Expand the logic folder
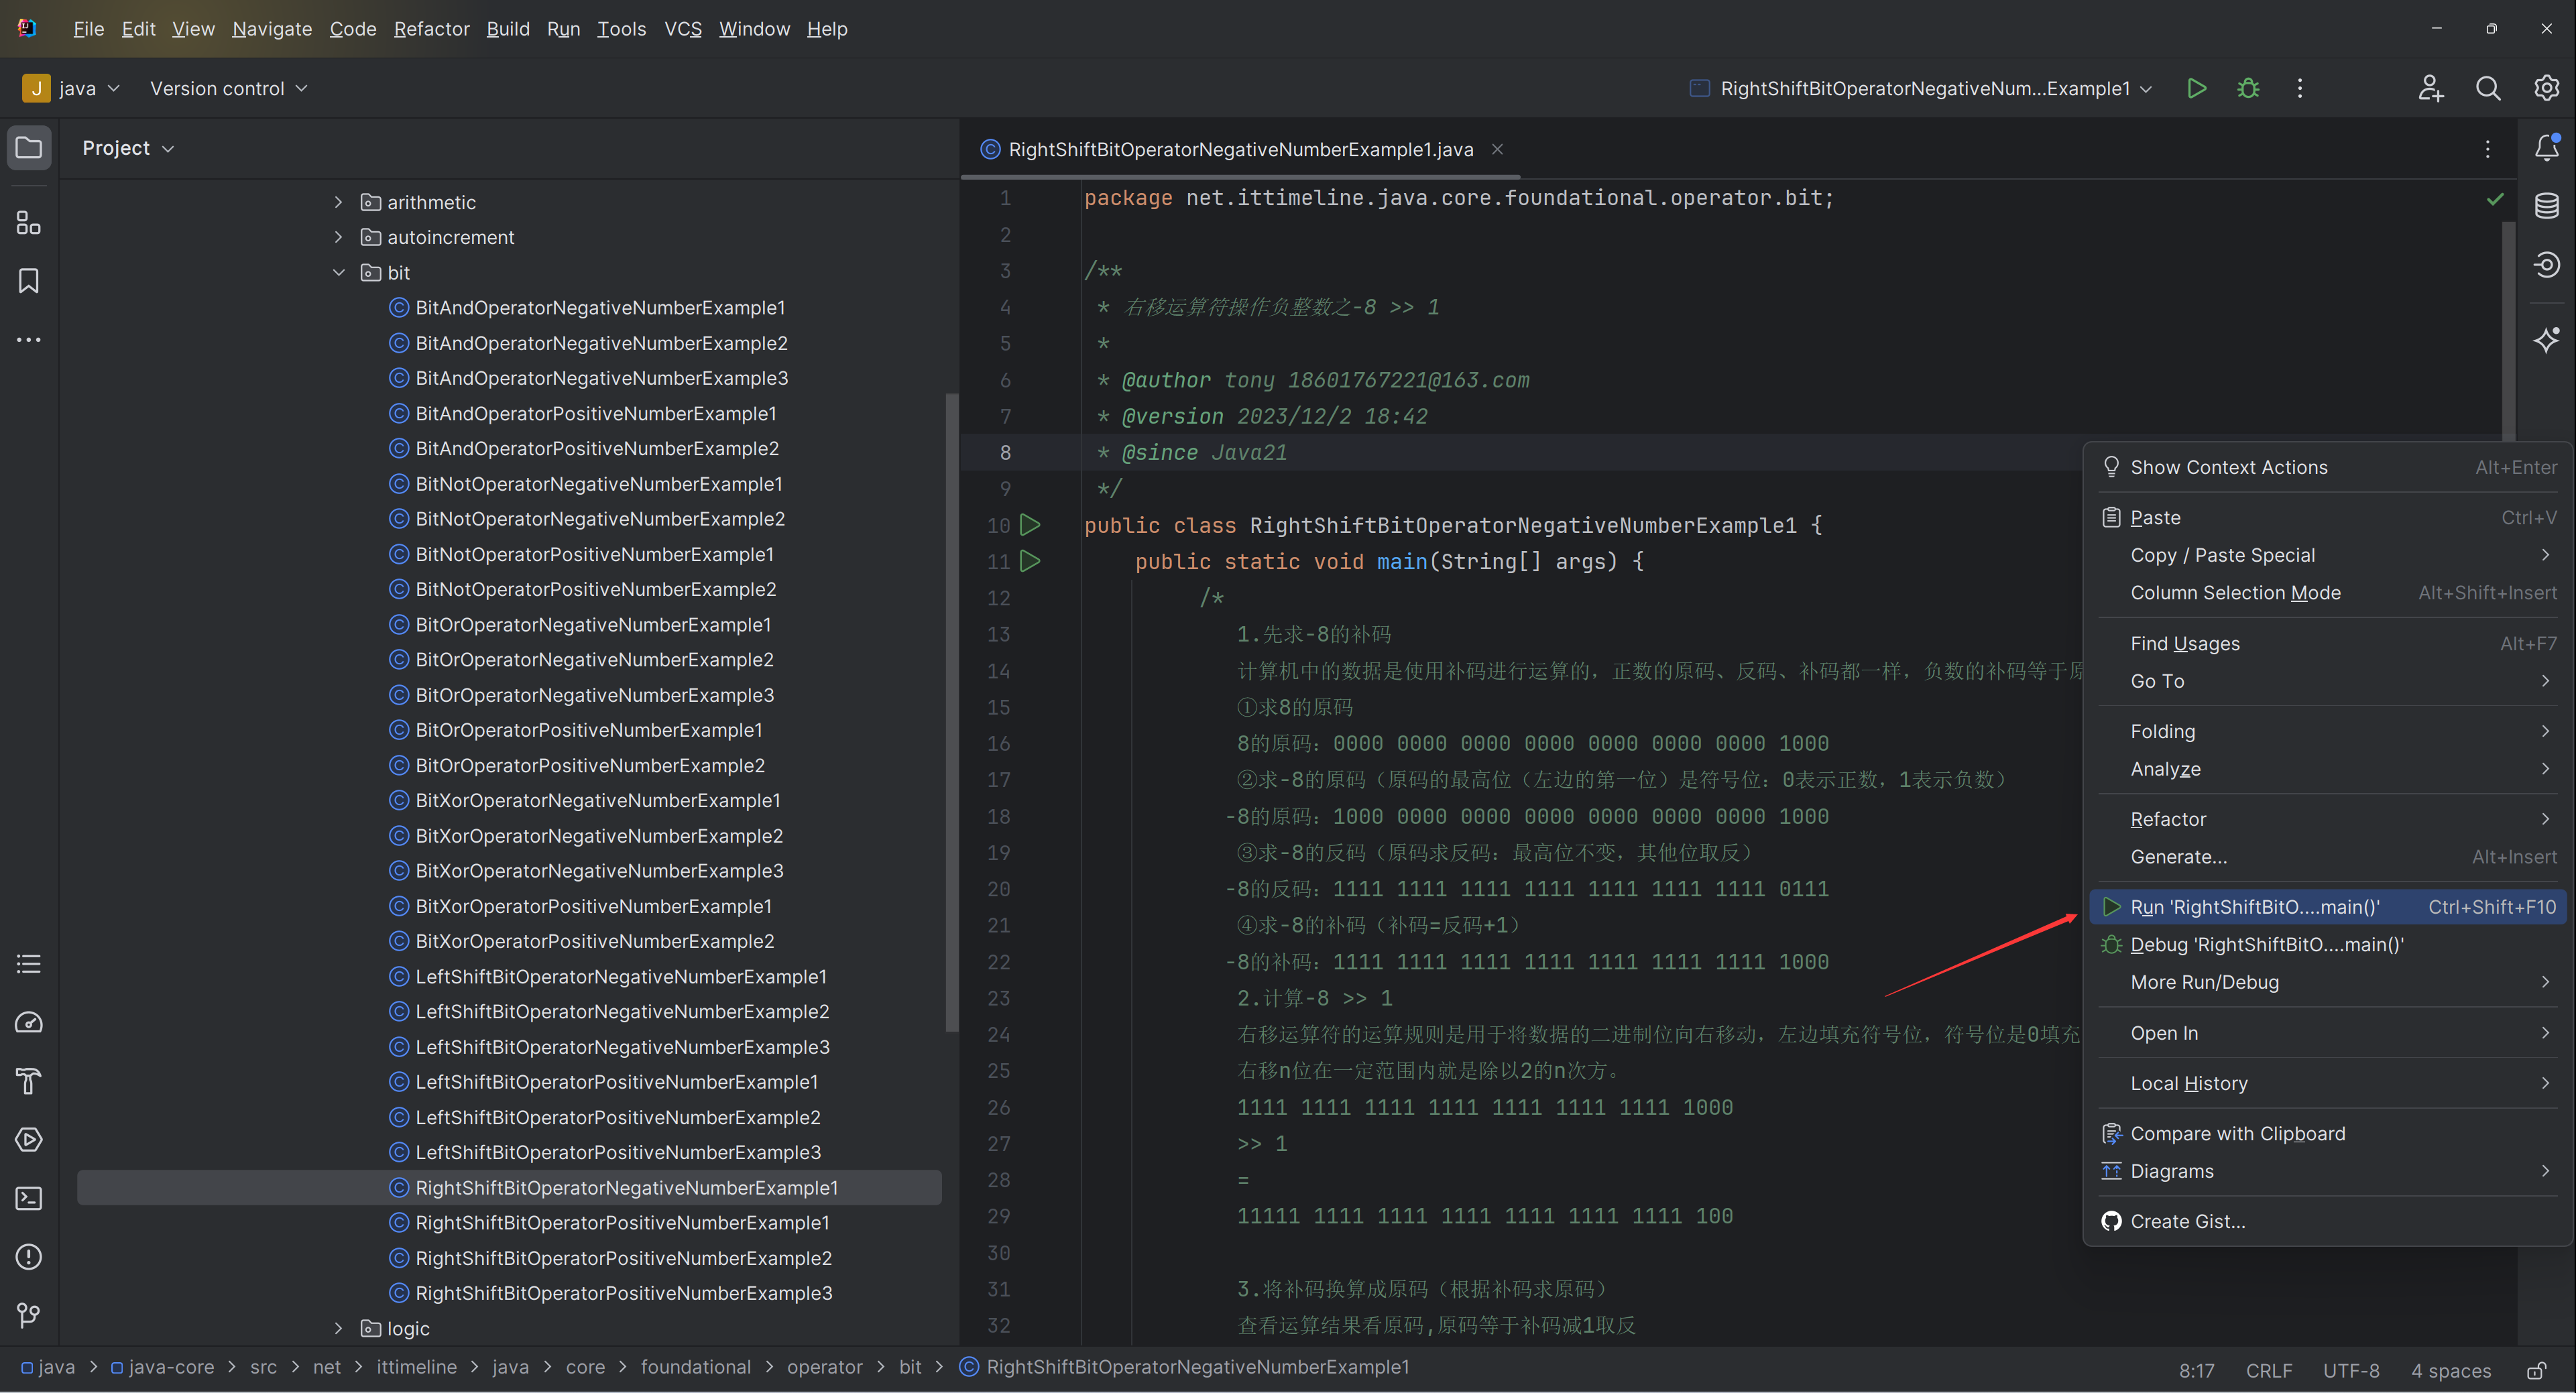The image size is (2576, 1393). click(338, 1328)
